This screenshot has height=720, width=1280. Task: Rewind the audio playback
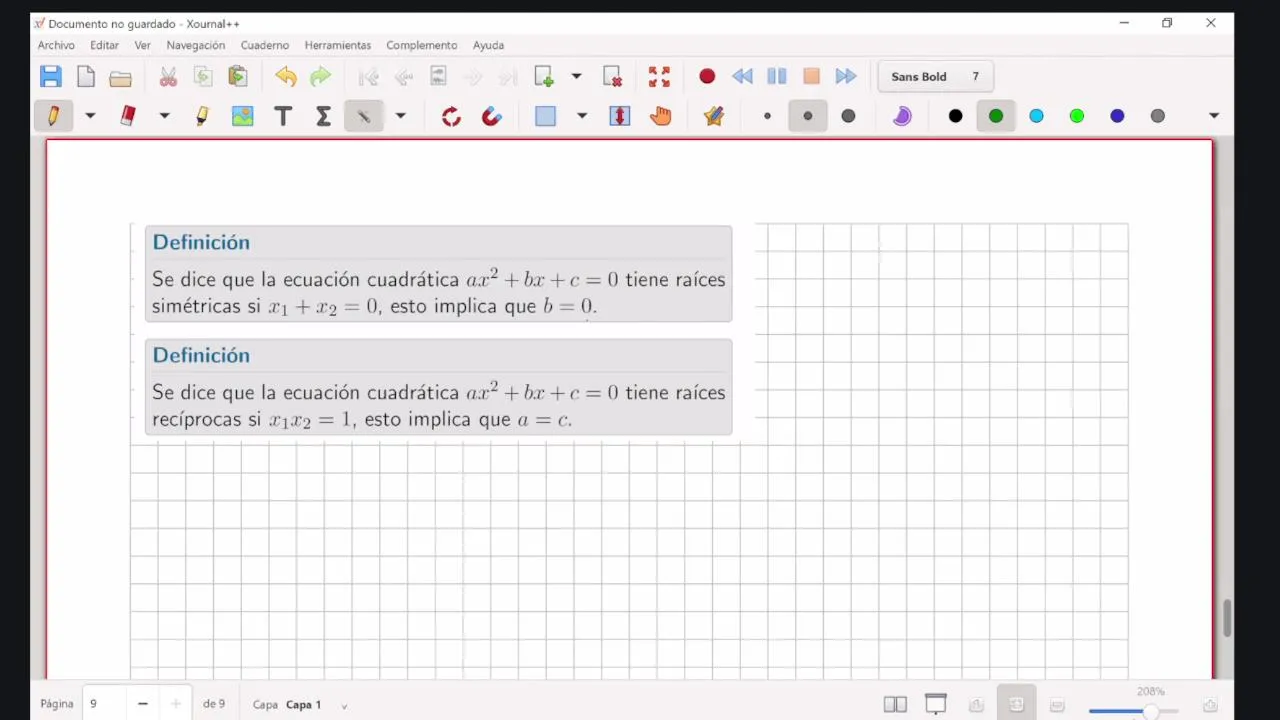(x=742, y=76)
